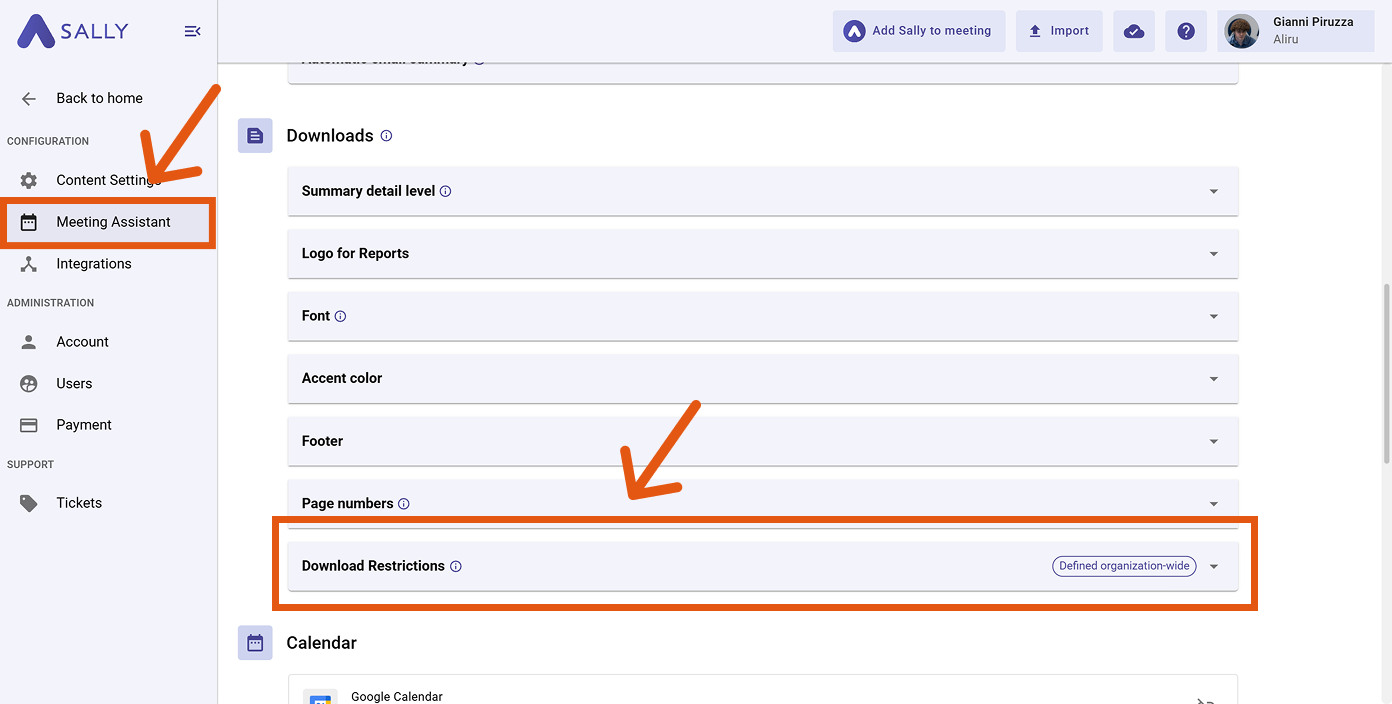Open Gianni Piruzza's profile menu
1392x704 pixels.
coord(1297,31)
